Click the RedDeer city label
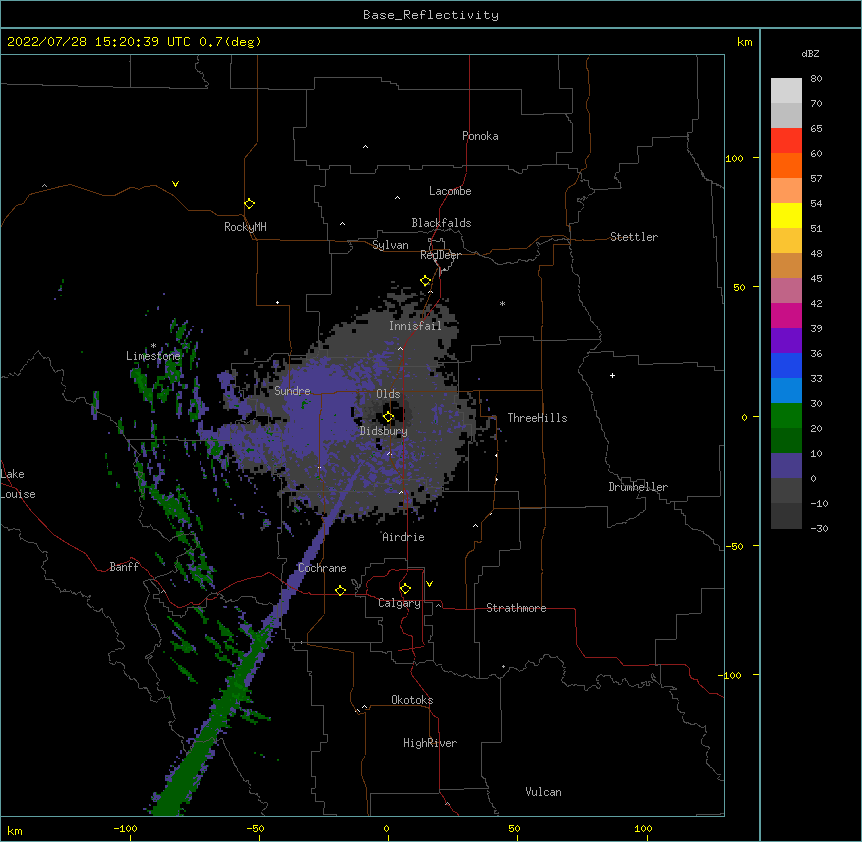This screenshot has height=842, width=862. [x=440, y=255]
